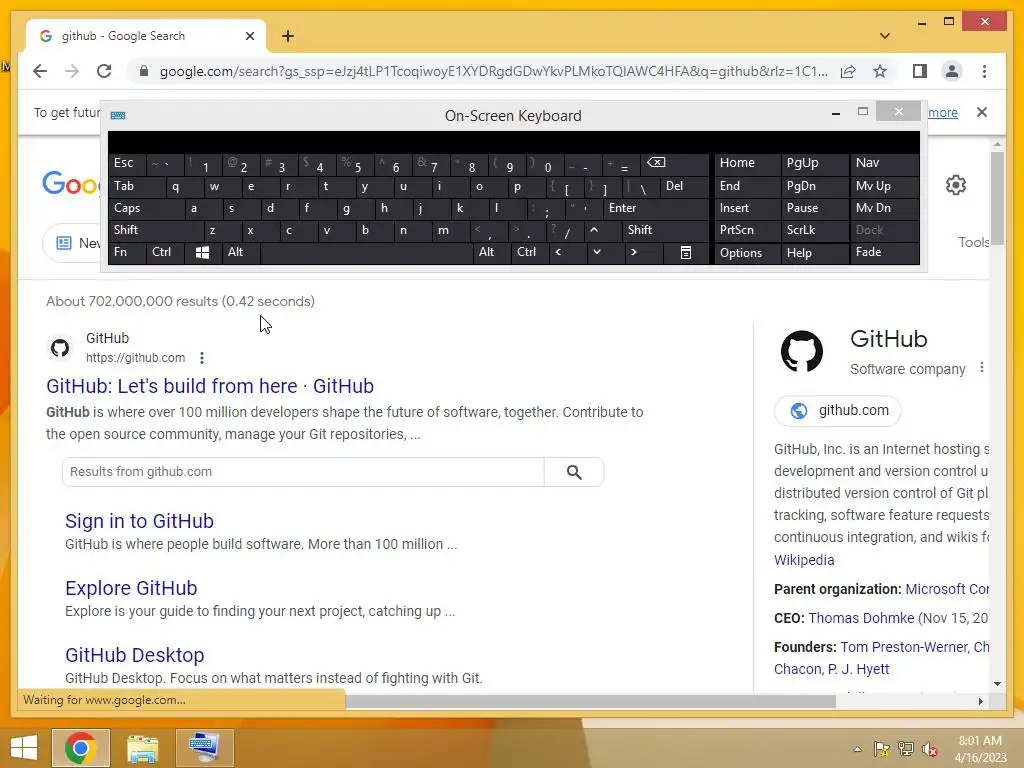The image size is (1024, 768).
Task: Close the github Google Search tab
Action: (249, 36)
